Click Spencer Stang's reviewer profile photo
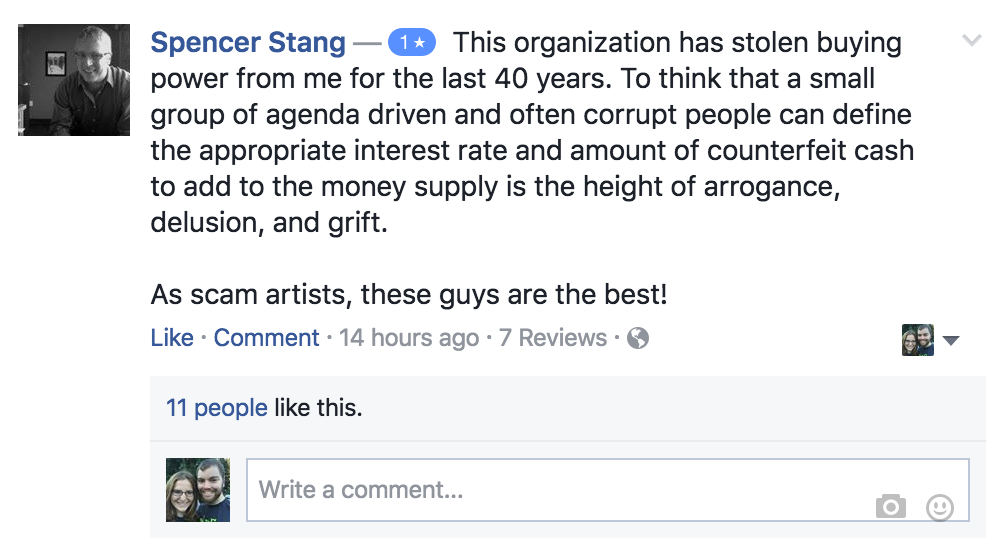The height and width of the screenshot is (552, 1006). [x=74, y=80]
